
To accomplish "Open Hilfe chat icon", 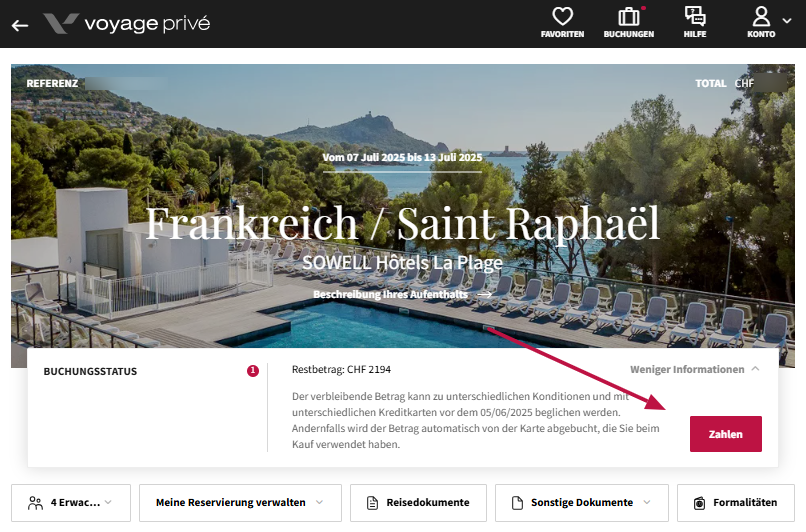I will (x=695, y=16).
